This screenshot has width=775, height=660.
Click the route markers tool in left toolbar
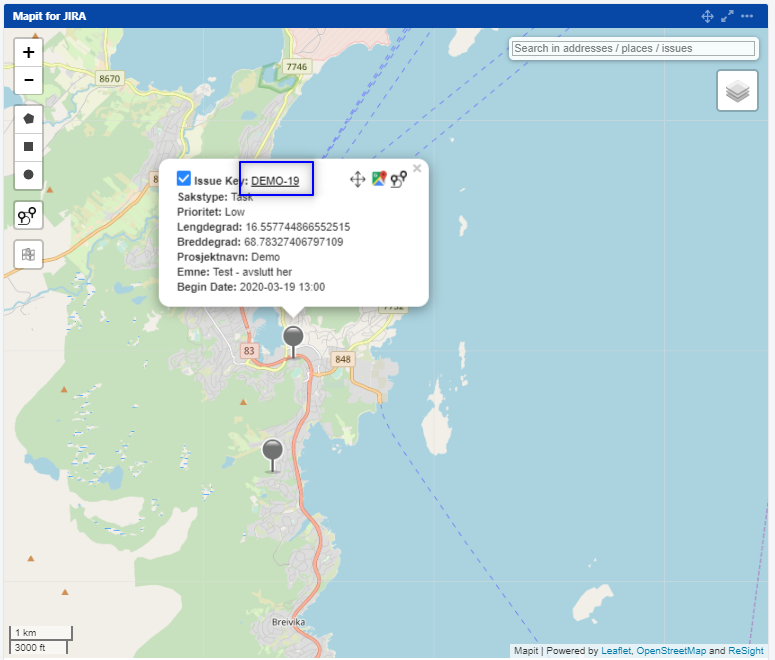[28, 214]
